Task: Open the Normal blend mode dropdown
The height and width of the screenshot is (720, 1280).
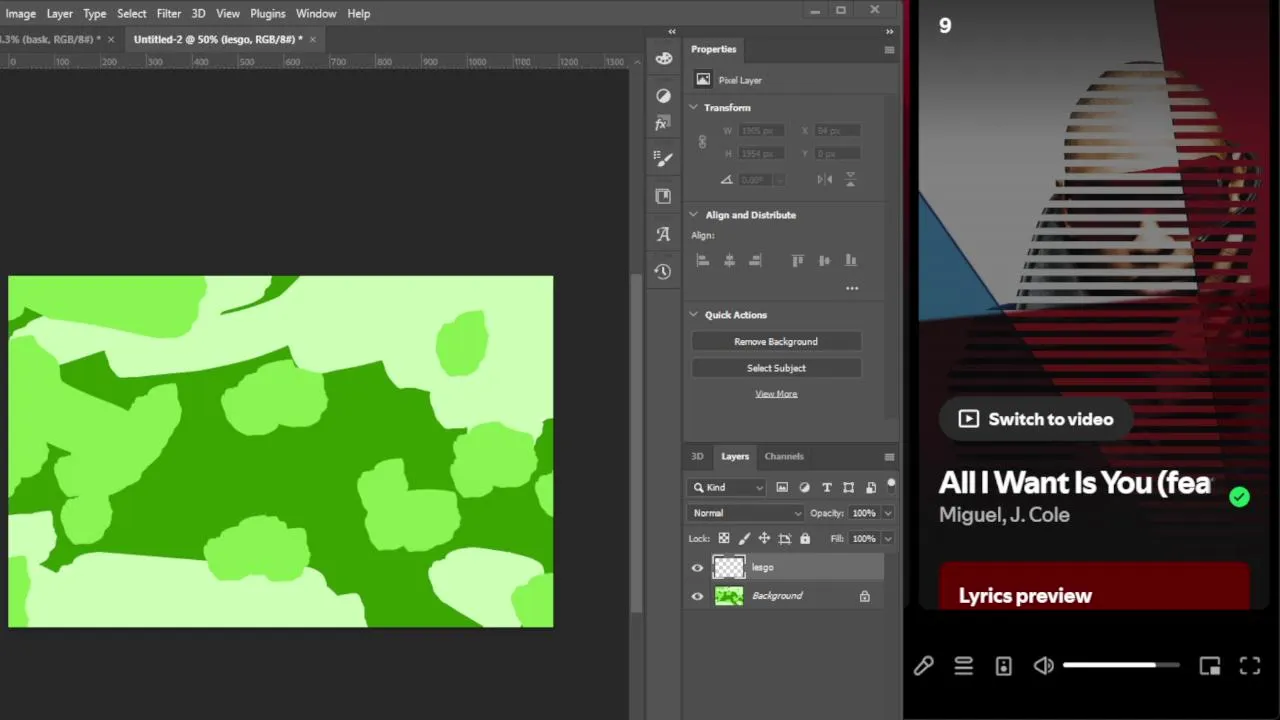Action: pos(746,513)
